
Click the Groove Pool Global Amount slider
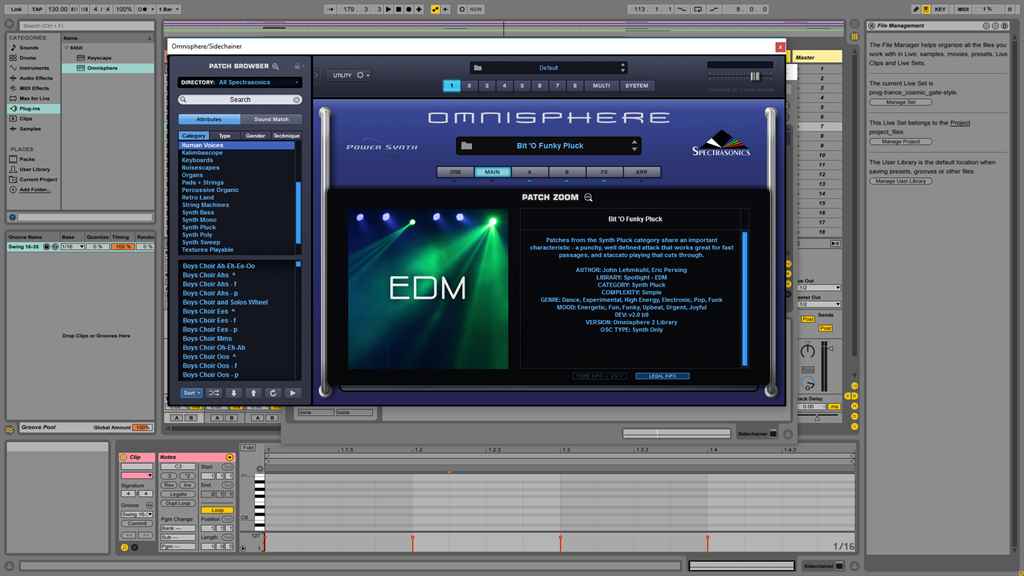pos(142,428)
